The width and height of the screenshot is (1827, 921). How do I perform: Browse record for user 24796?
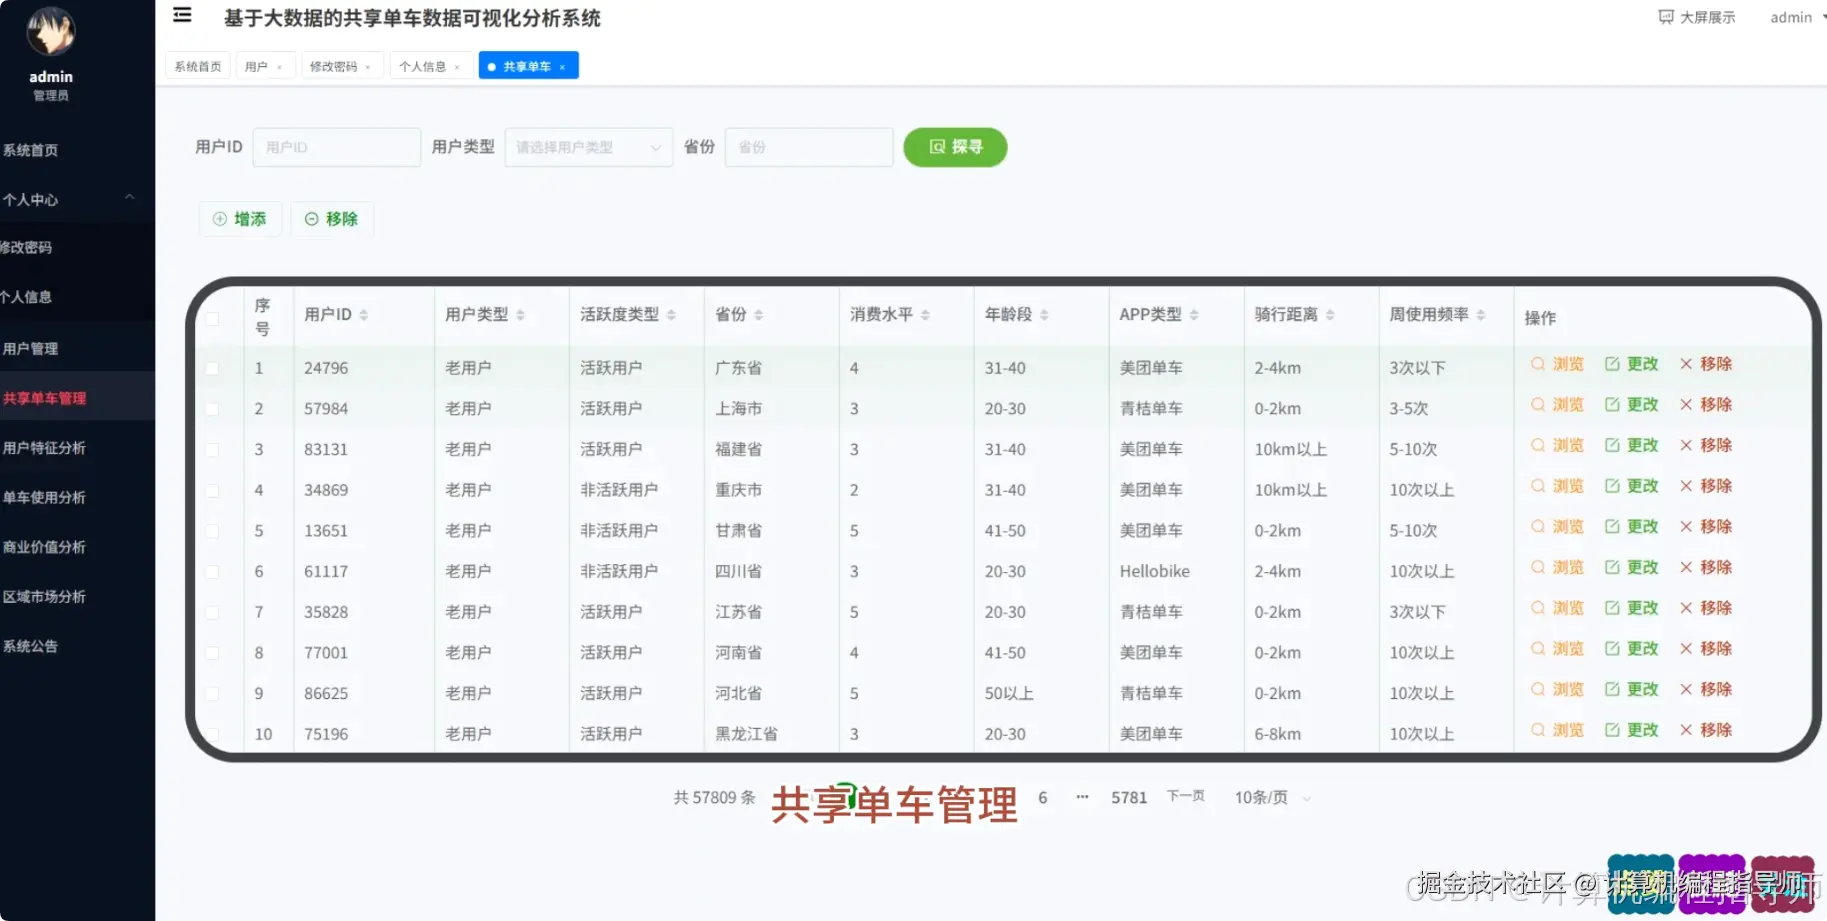[x=1557, y=364]
